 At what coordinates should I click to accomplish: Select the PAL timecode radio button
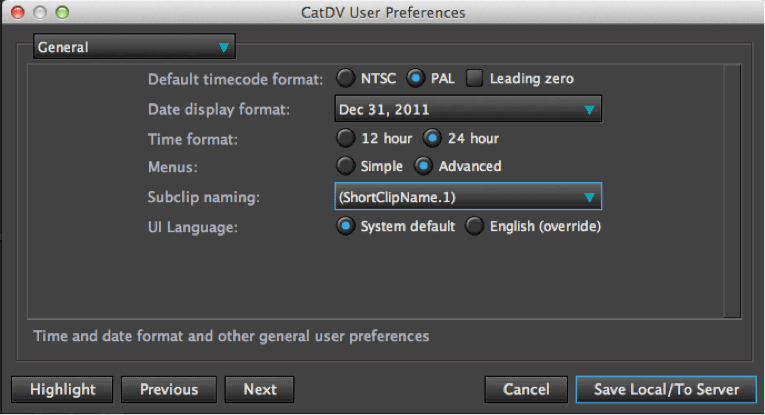tap(416, 78)
